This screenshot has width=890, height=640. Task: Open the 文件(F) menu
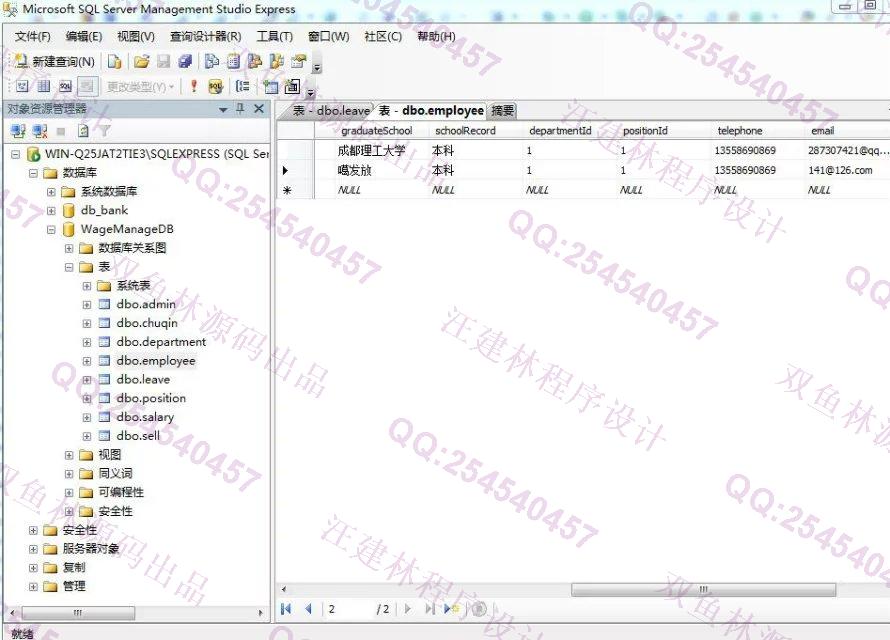[x=32, y=36]
